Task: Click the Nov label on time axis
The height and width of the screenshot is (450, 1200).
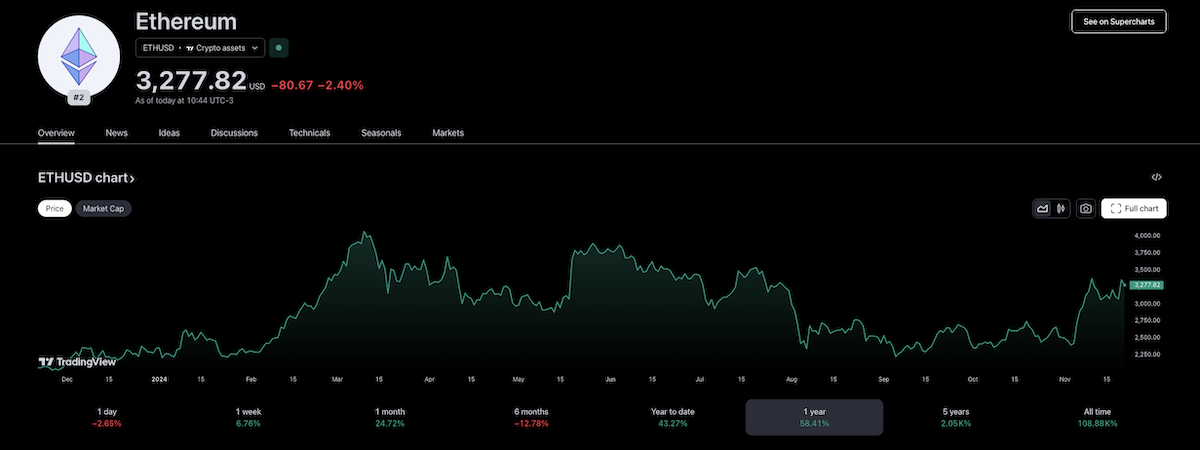Action: point(1066,380)
